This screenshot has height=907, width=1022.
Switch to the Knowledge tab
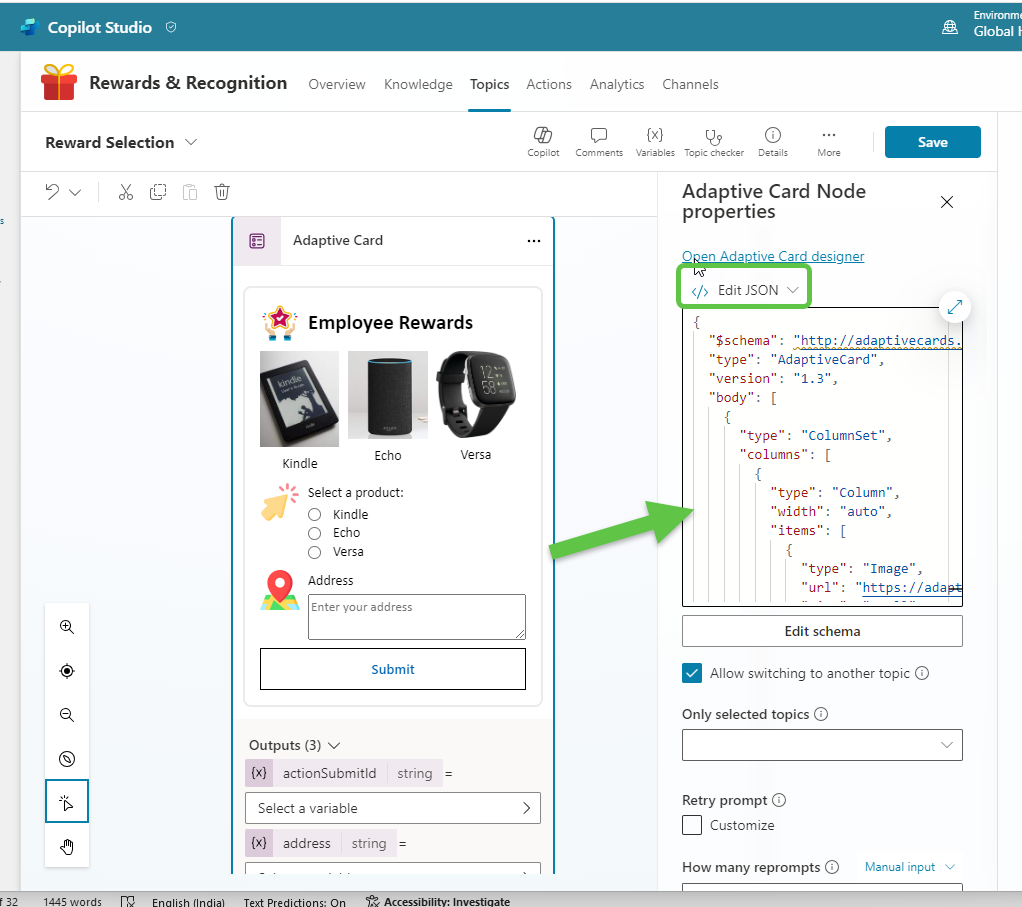[x=418, y=84]
